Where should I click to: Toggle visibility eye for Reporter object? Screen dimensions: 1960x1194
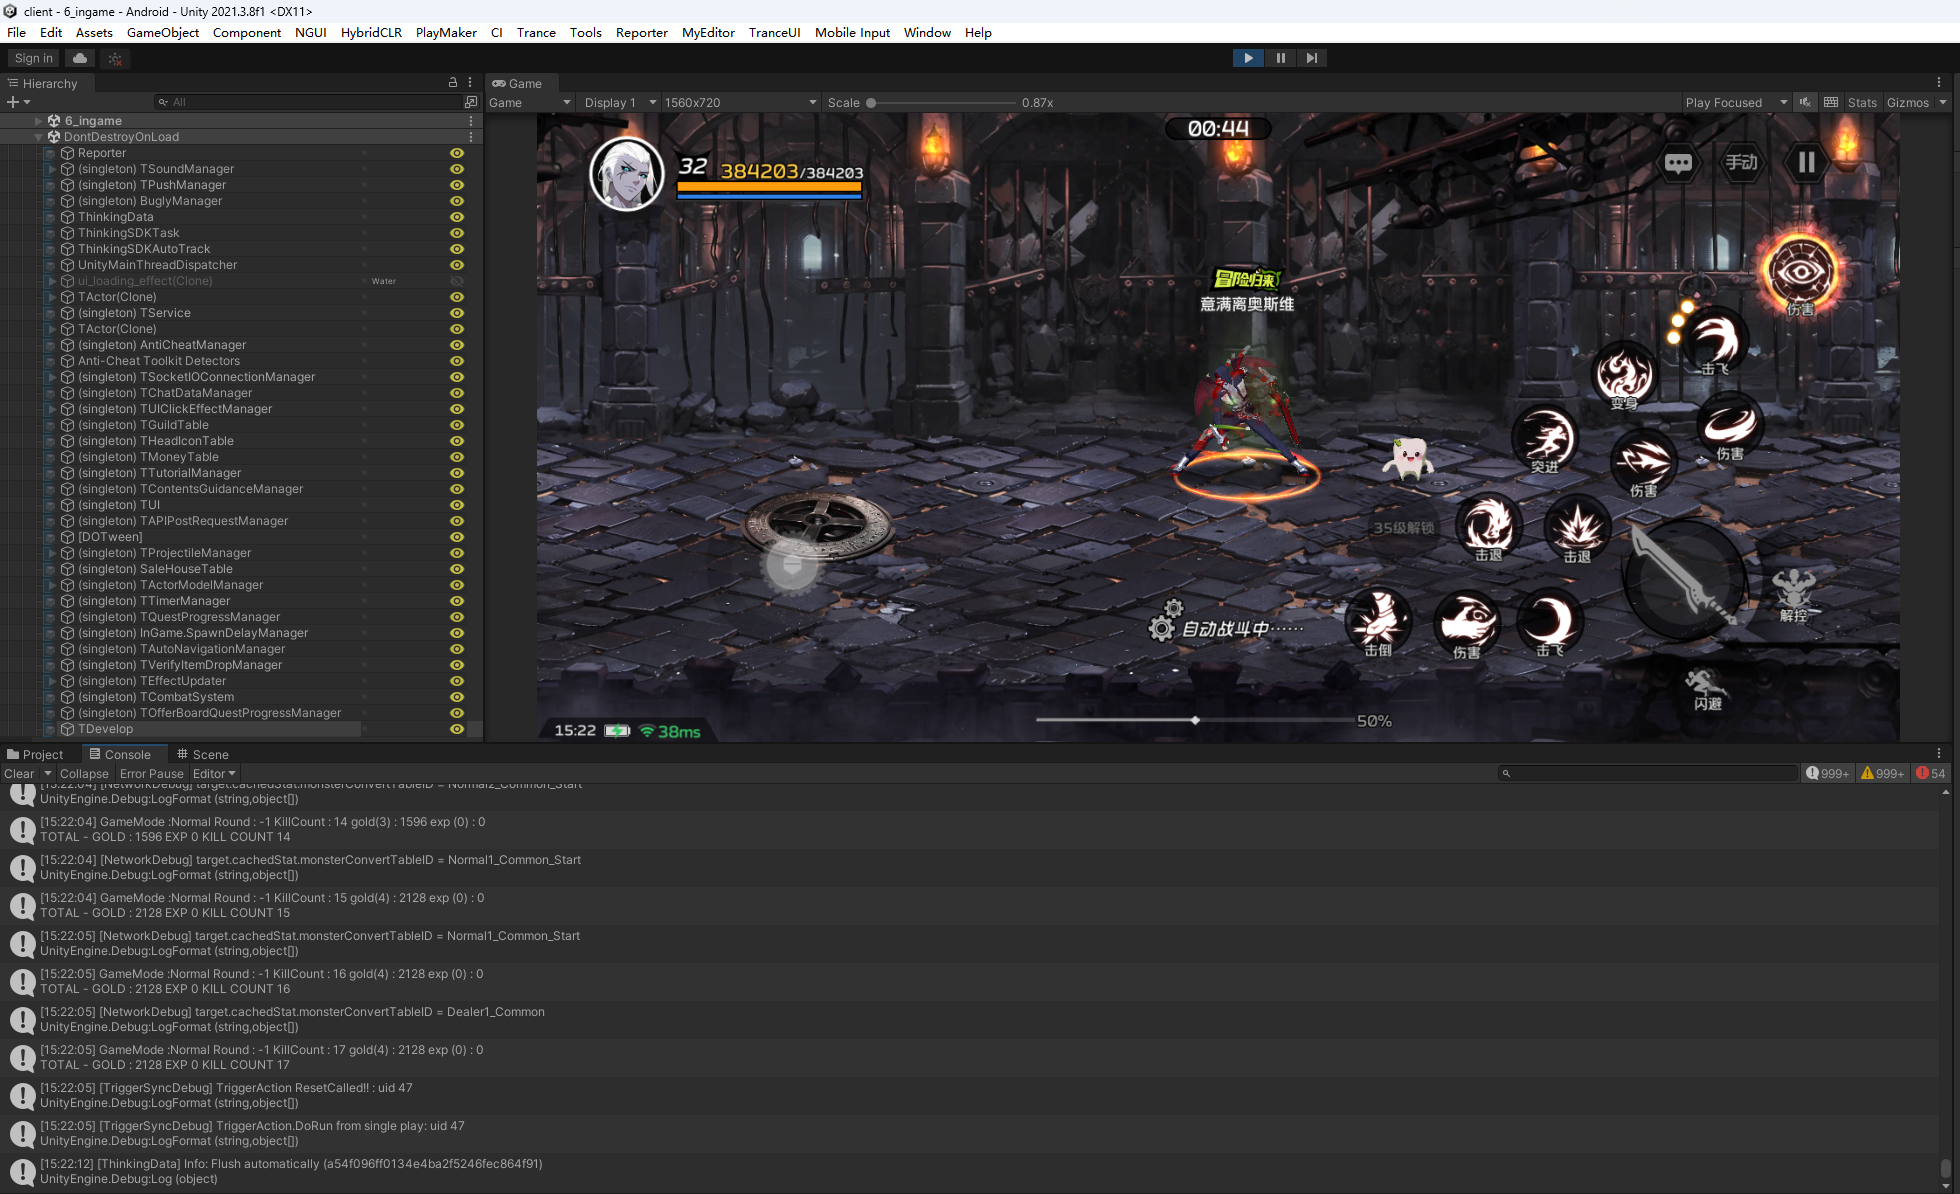457,153
